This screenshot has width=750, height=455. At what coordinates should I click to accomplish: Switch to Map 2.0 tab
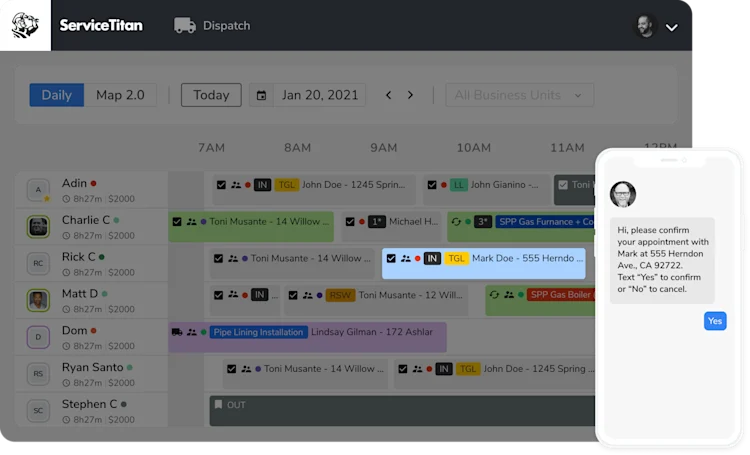click(120, 95)
